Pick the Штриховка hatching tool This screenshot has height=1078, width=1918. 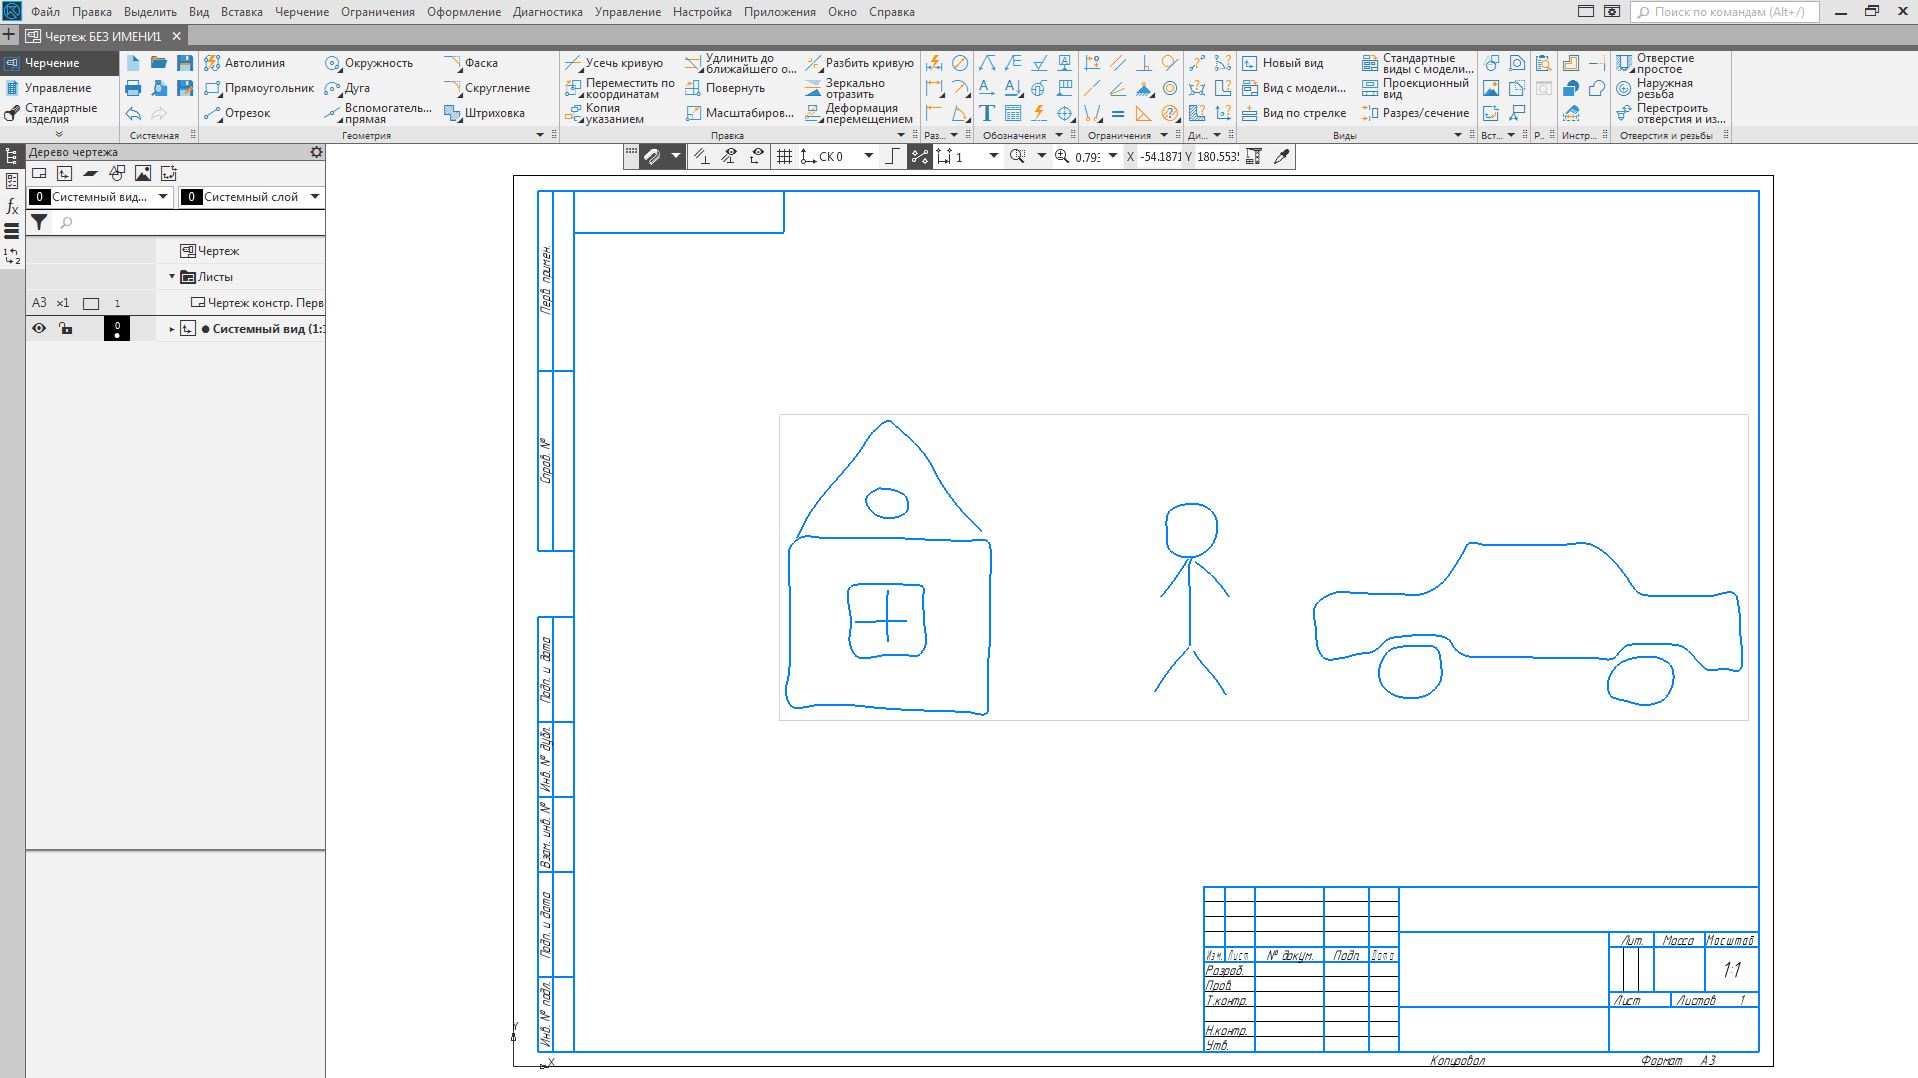(484, 113)
